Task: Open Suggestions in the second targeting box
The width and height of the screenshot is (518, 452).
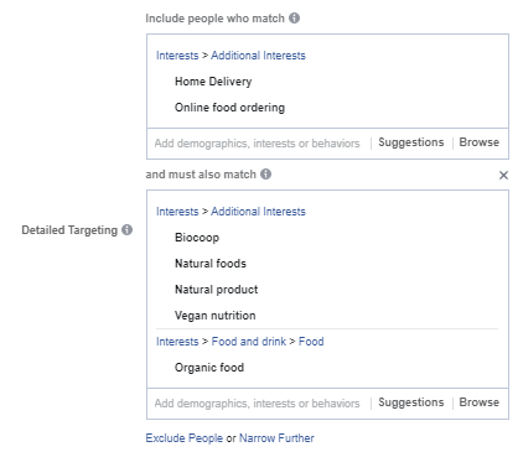Action: click(x=411, y=402)
